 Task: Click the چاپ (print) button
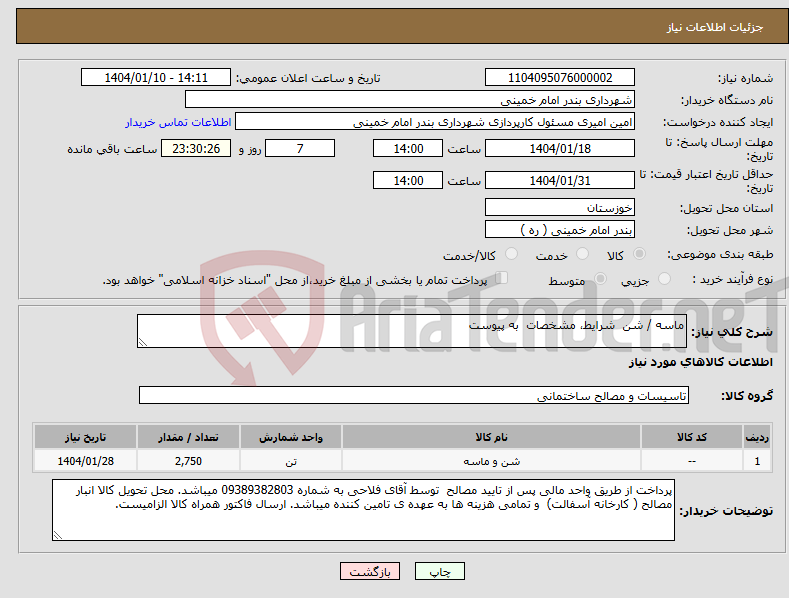pos(439,571)
